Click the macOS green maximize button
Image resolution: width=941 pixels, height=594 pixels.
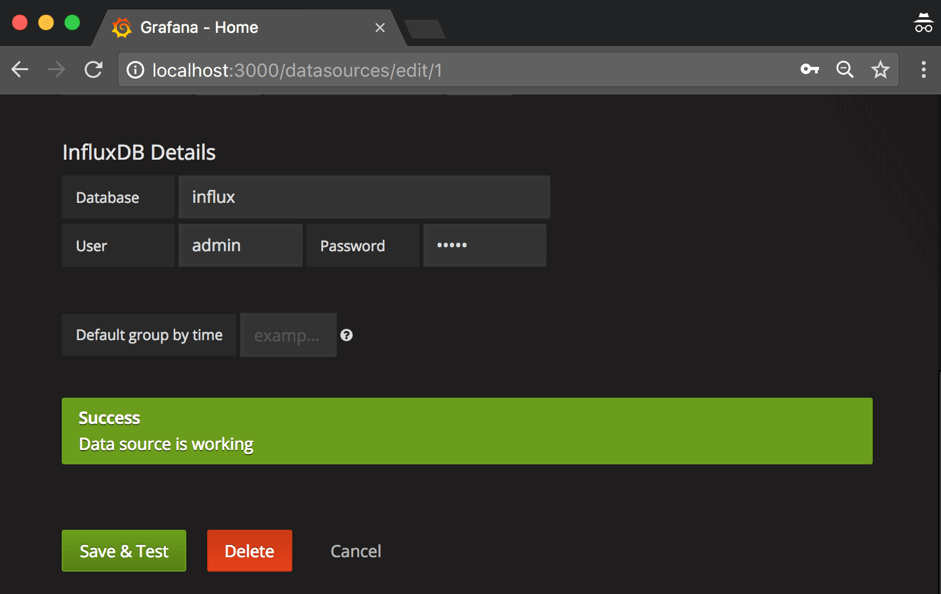(x=72, y=23)
